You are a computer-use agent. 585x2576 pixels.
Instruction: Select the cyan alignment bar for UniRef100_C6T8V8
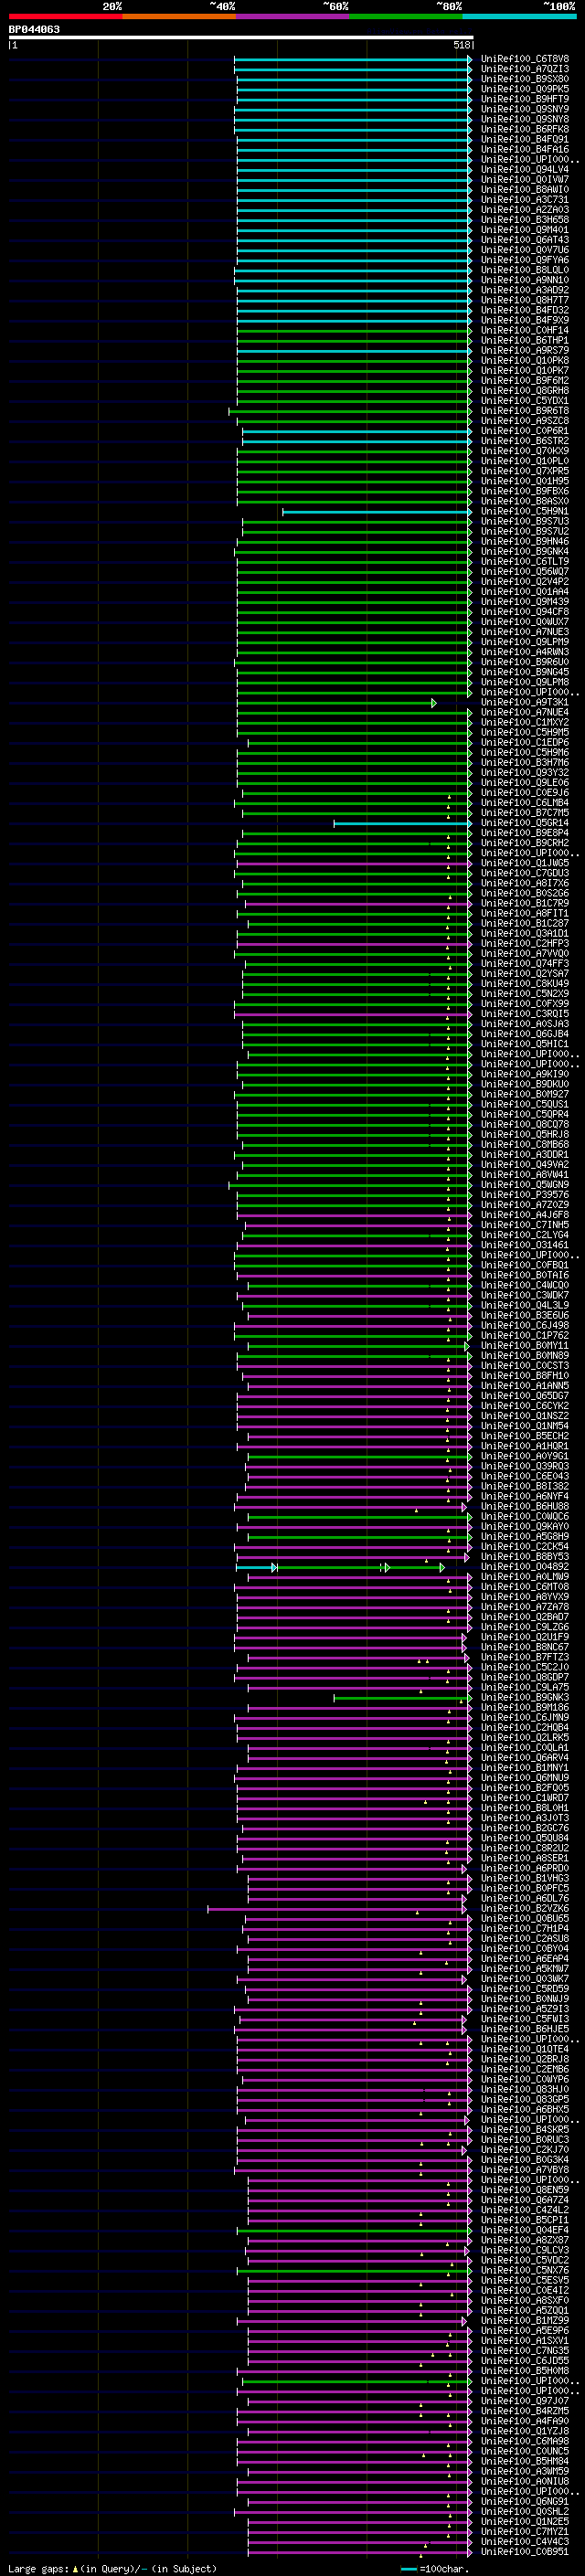(x=353, y=59)
